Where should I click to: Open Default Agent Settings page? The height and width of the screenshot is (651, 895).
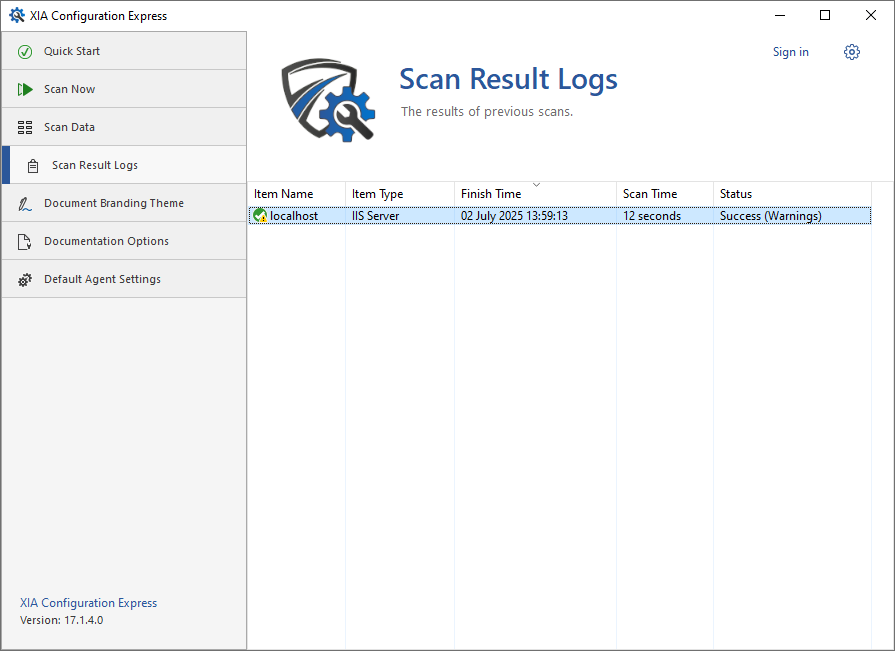[x=124, y=279]
